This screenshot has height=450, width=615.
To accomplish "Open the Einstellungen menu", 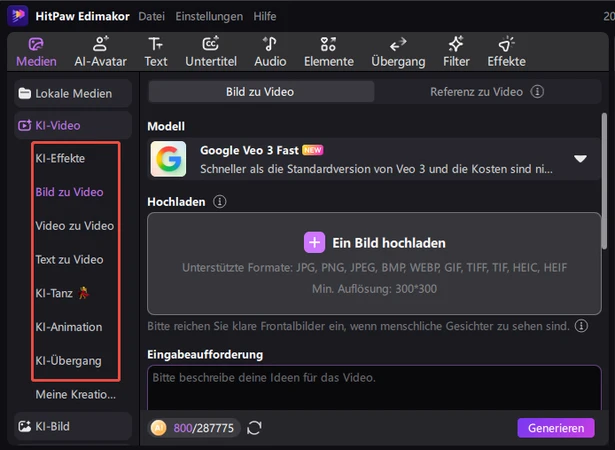I will [x=209, y=16].
